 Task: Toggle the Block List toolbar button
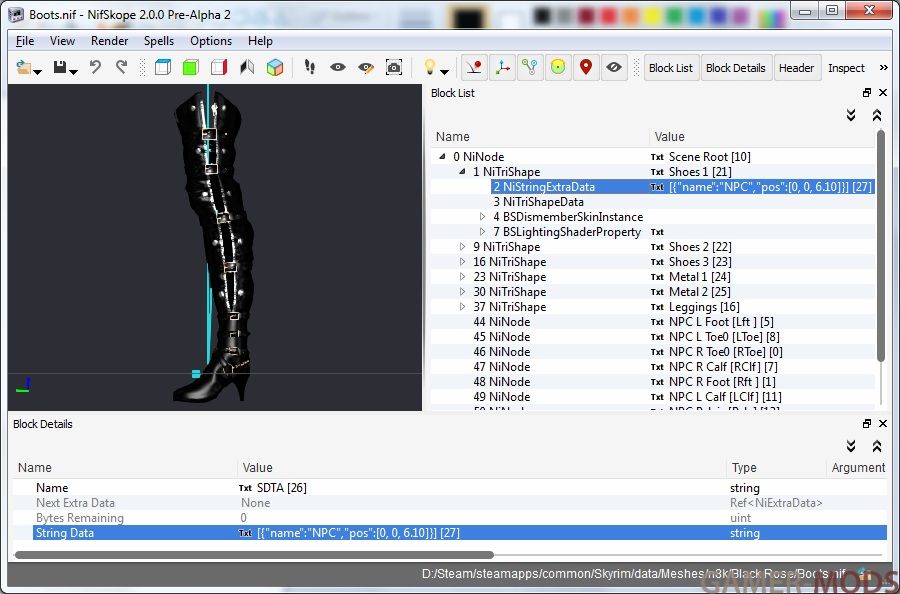[671, 68]
